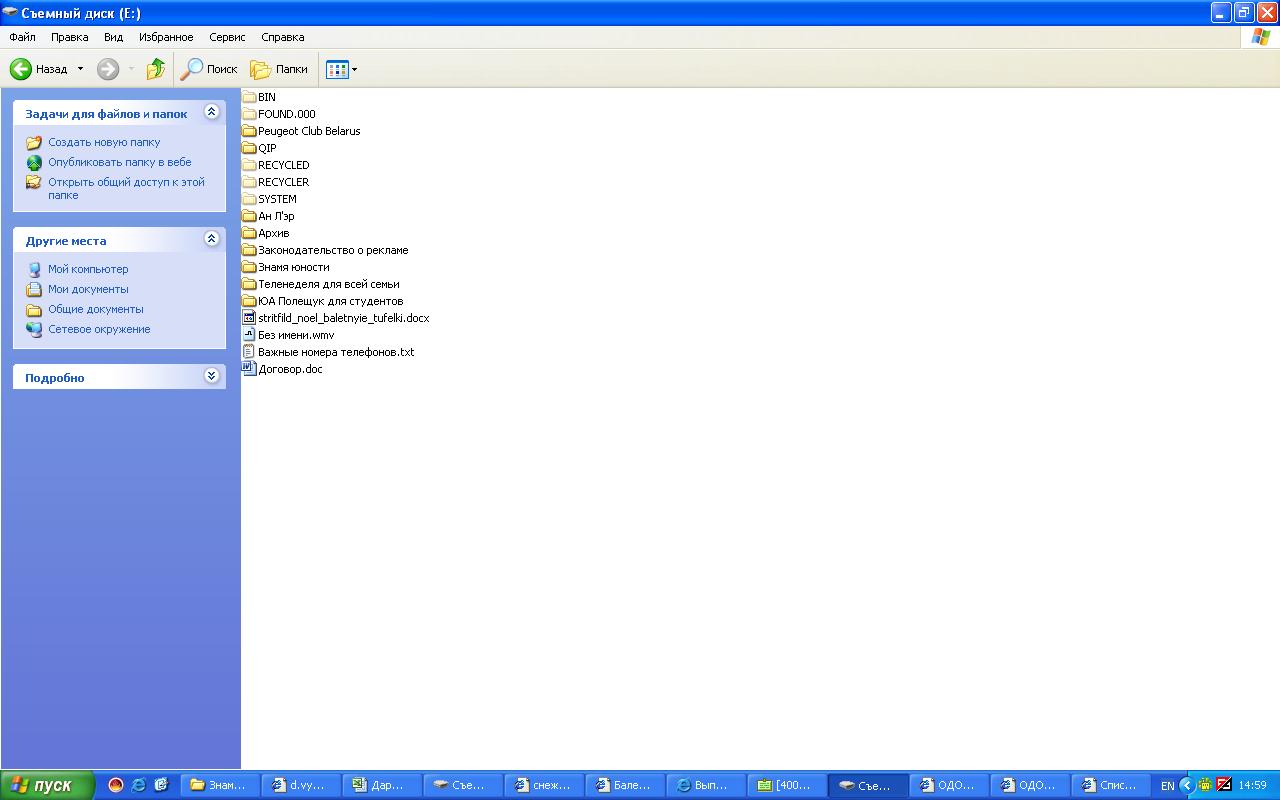Switch to the 'Знам...' taskbar folder window
Image resolution: width=1280 pixels, height=800 pixels.
click(222, 785)
